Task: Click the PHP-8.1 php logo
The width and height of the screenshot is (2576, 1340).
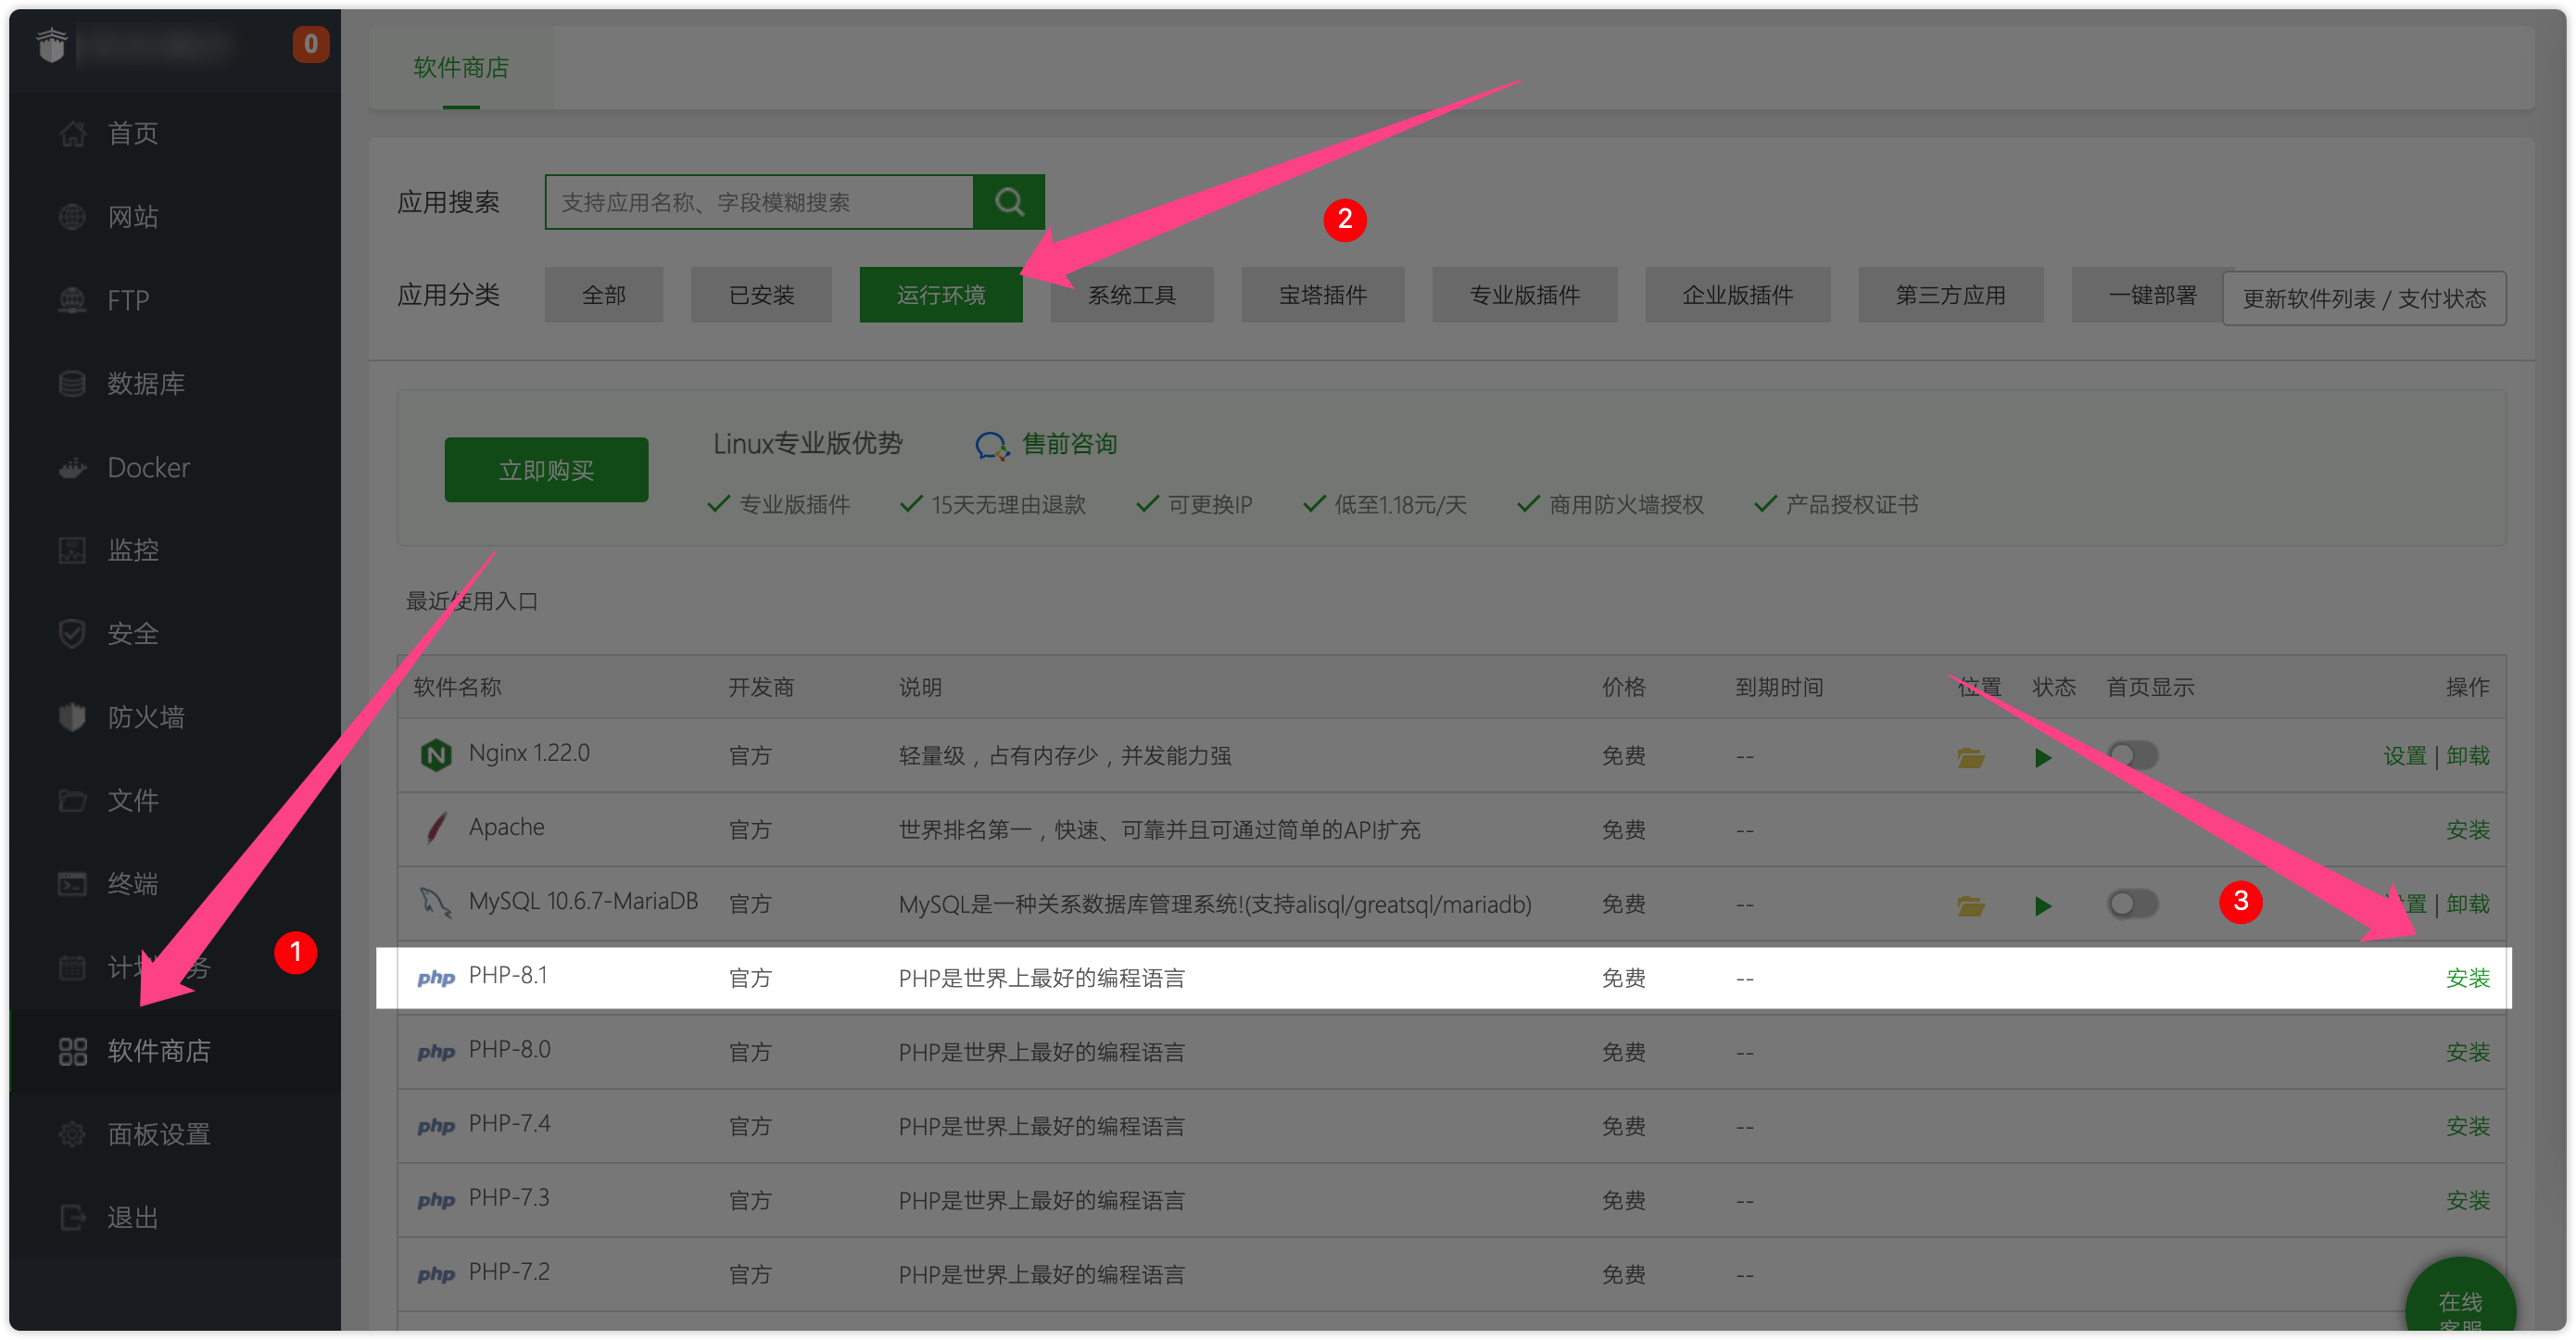Action: click(x=436, y=979)
